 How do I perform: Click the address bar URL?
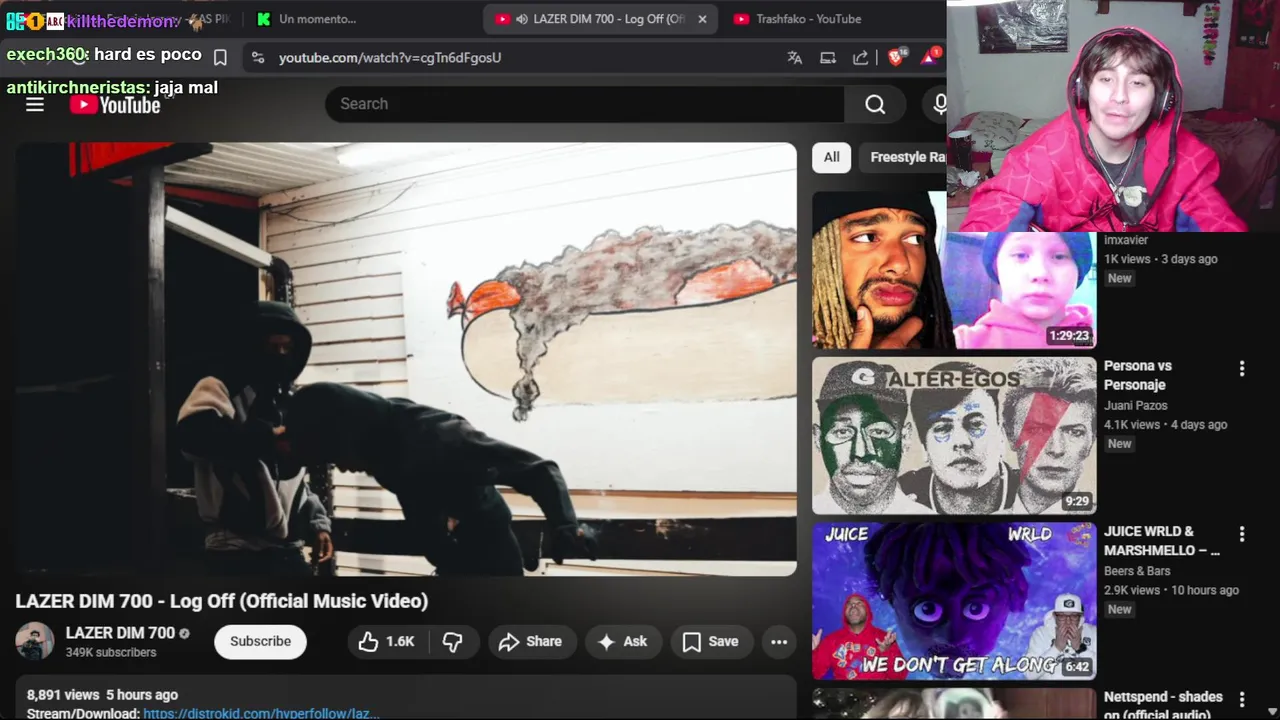pyautogui.click(x=390, y=58)
